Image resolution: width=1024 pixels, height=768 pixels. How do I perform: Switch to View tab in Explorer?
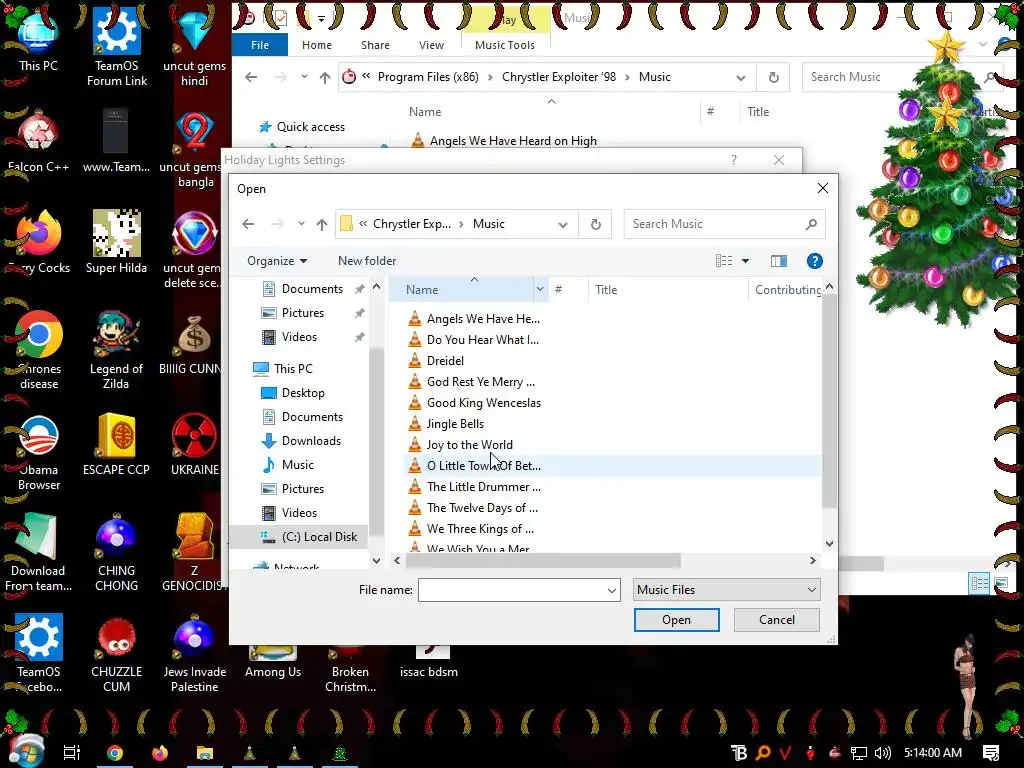(431, 45)
